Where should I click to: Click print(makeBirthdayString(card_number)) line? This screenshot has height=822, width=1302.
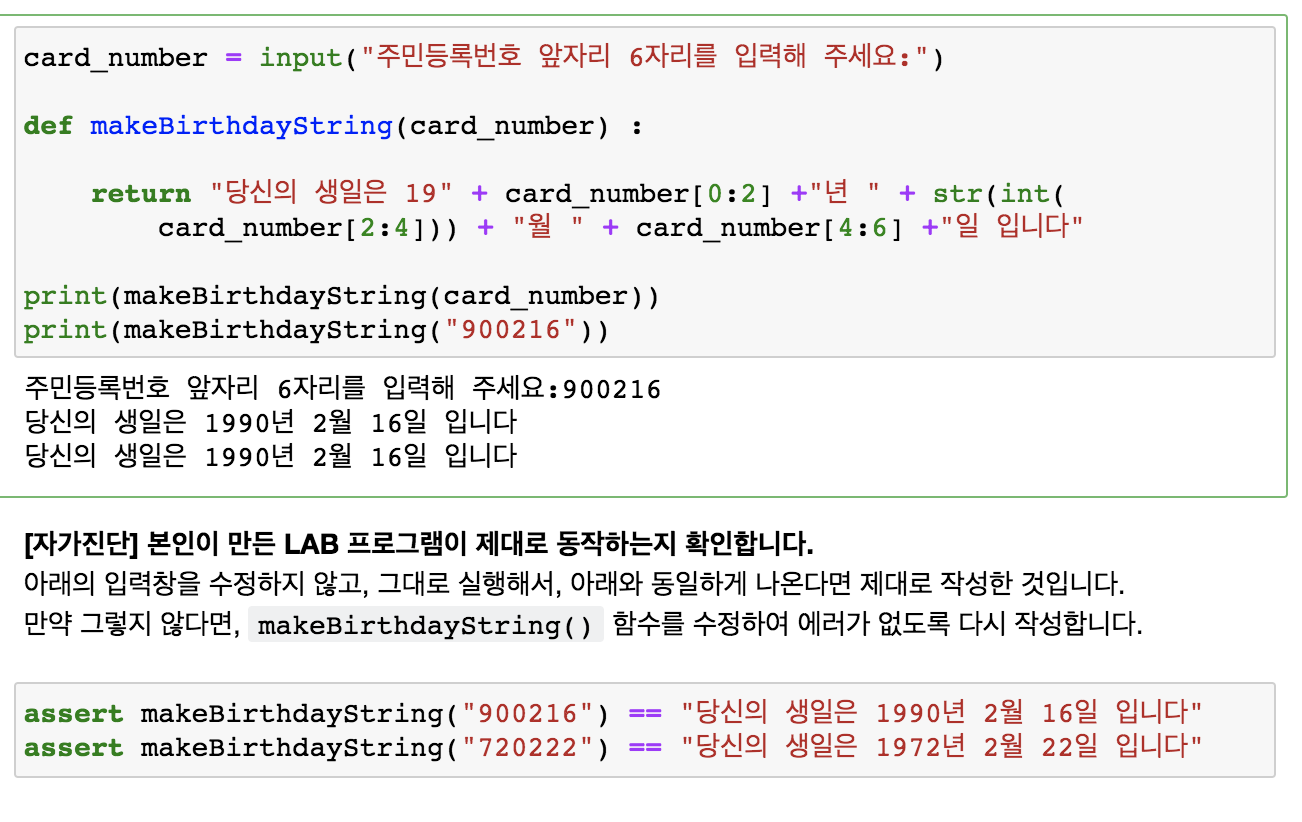(x=341, y=296)
